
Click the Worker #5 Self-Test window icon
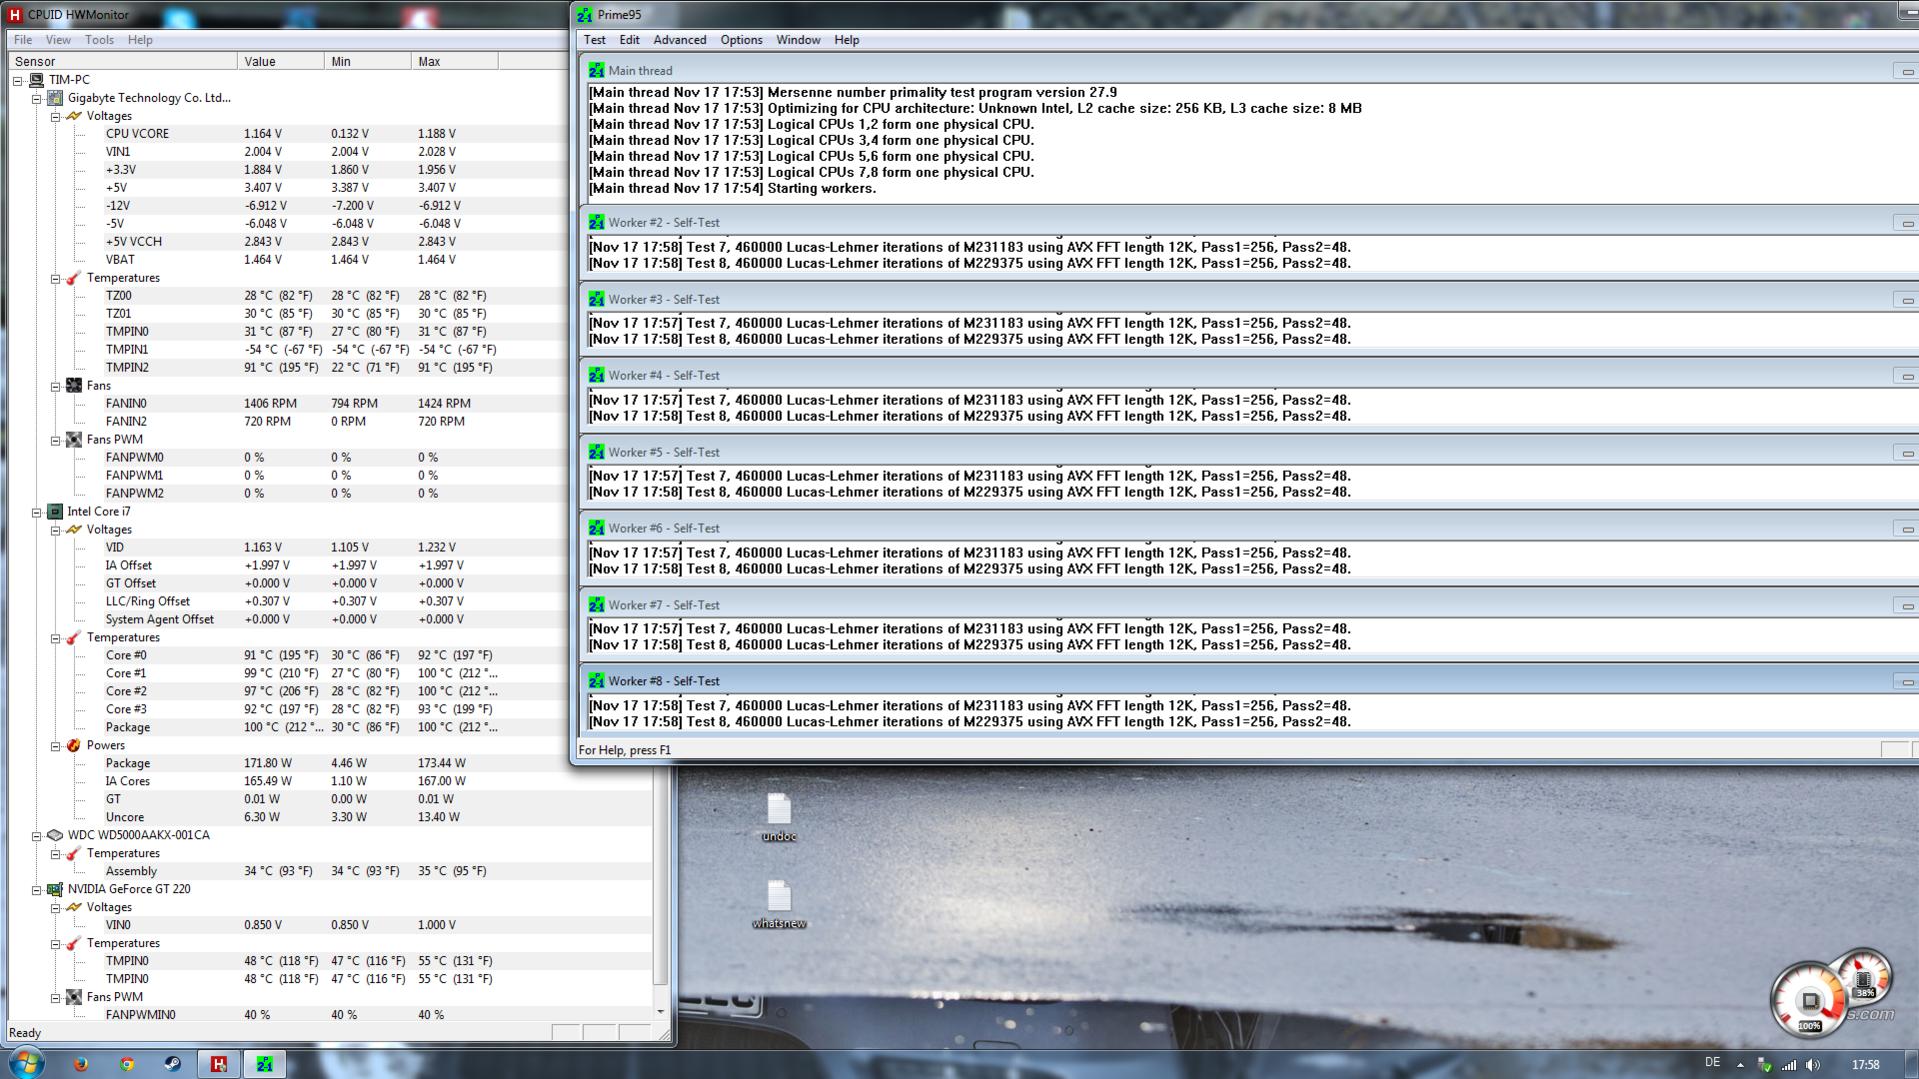tap(597, 452)
